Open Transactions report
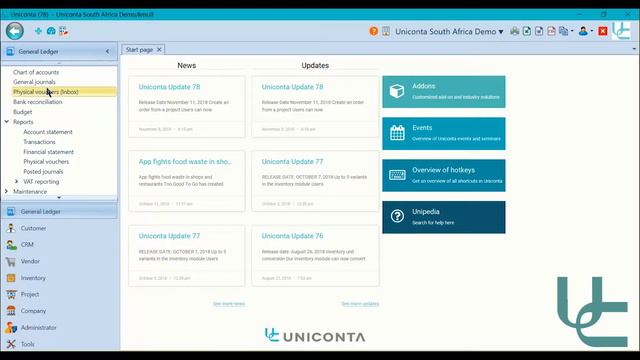Screen dimensions: 640x360 39,142
